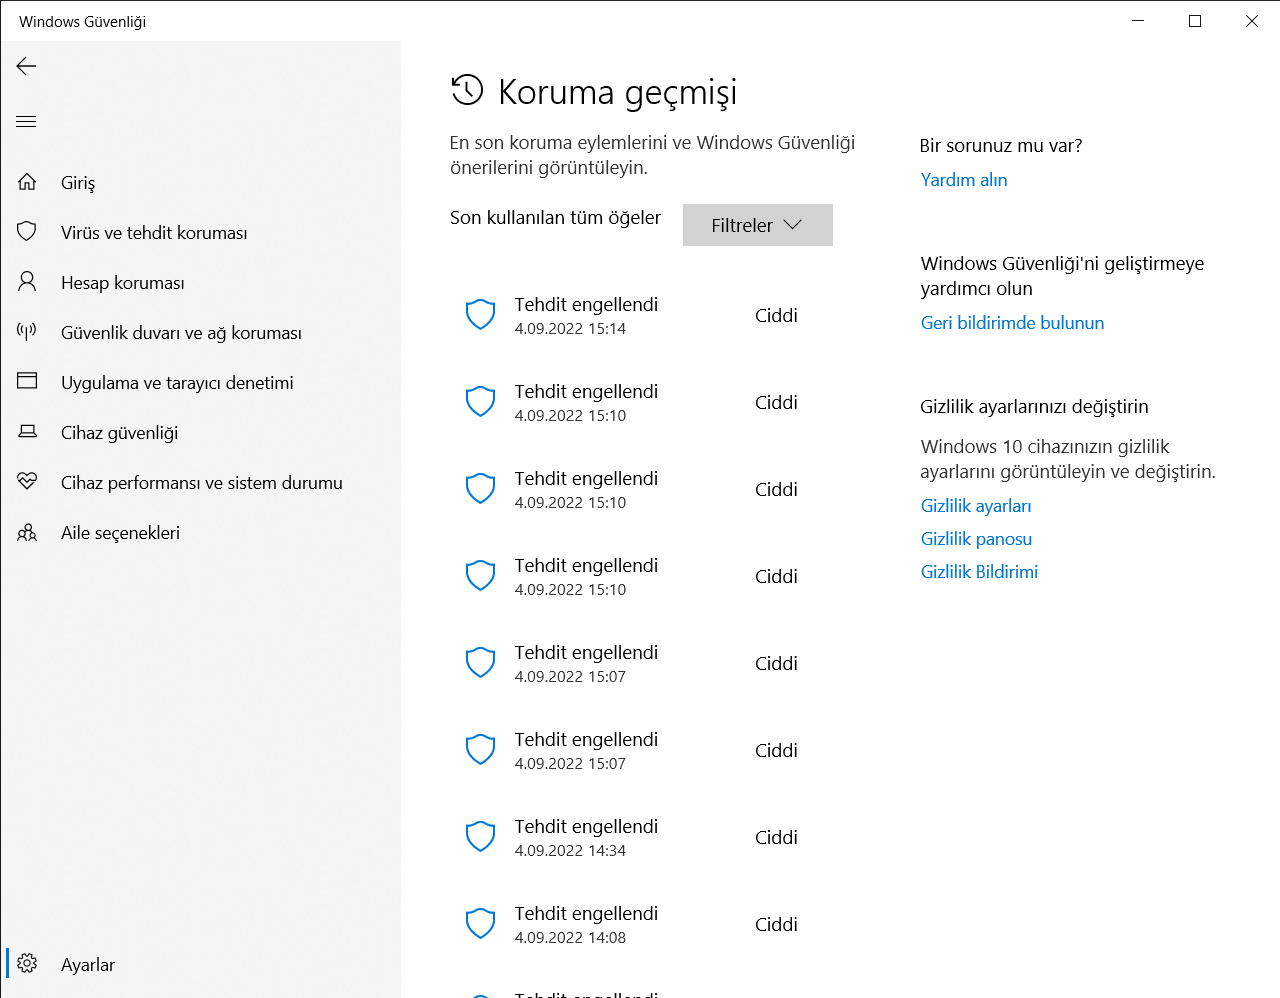Screen dimensions: 1280x998
Task: Click the back arrow icon
Action: click(27, 66)
